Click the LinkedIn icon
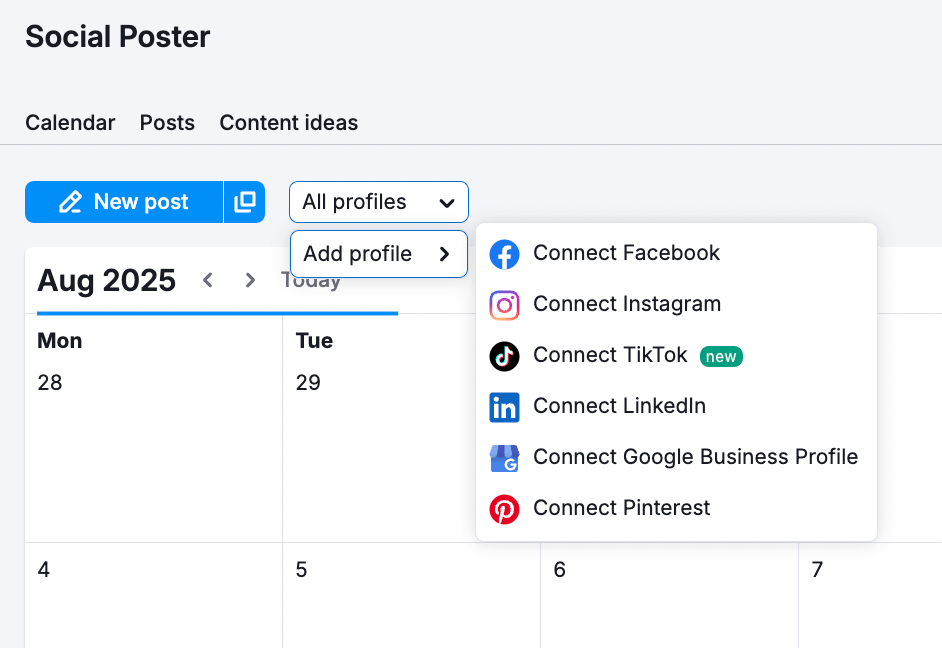This screenshot has width=942, height=648. [505, 407]
